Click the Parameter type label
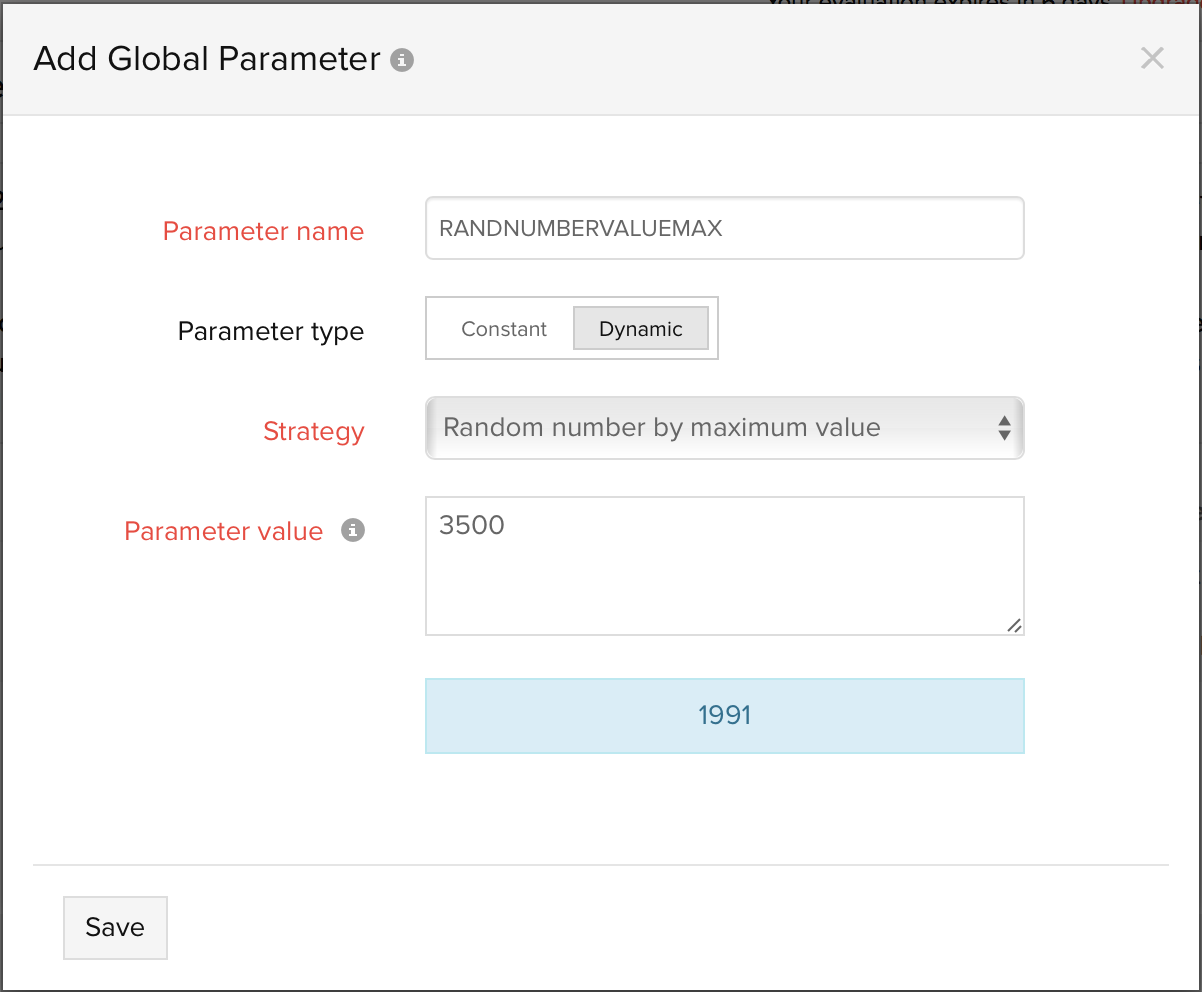This screenshot has height=992, width=1202. click(270, 331)
